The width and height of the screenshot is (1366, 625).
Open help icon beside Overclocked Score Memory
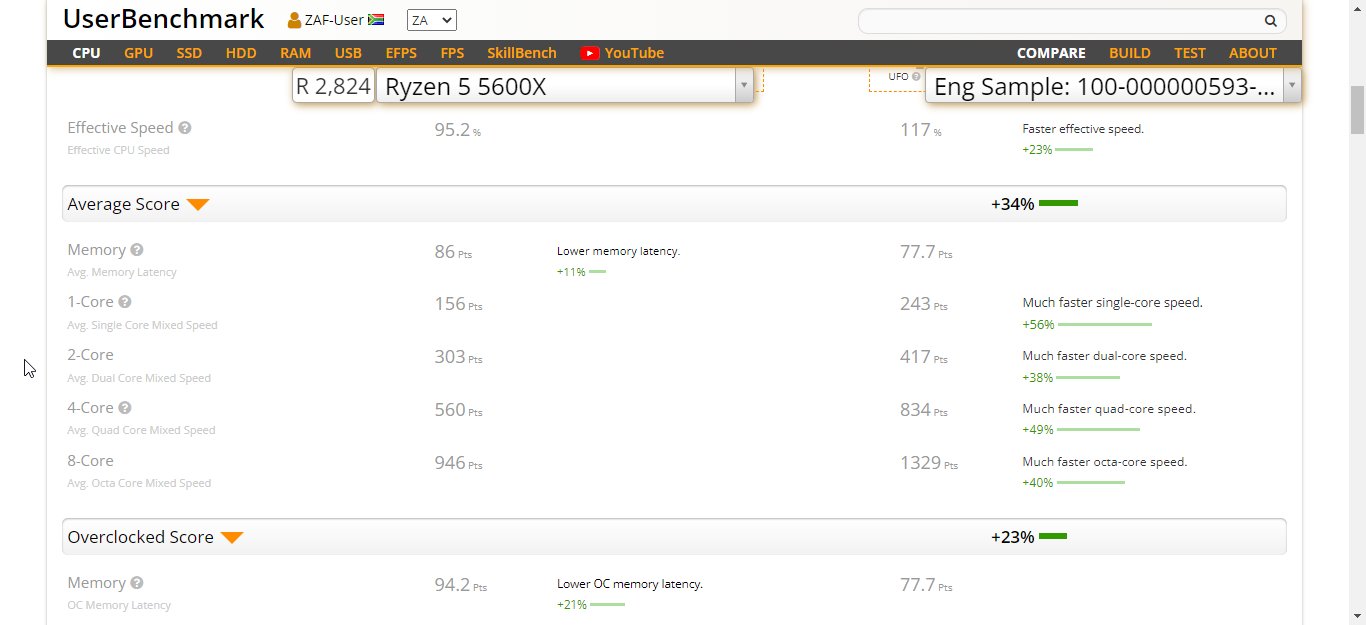(137, 583)
